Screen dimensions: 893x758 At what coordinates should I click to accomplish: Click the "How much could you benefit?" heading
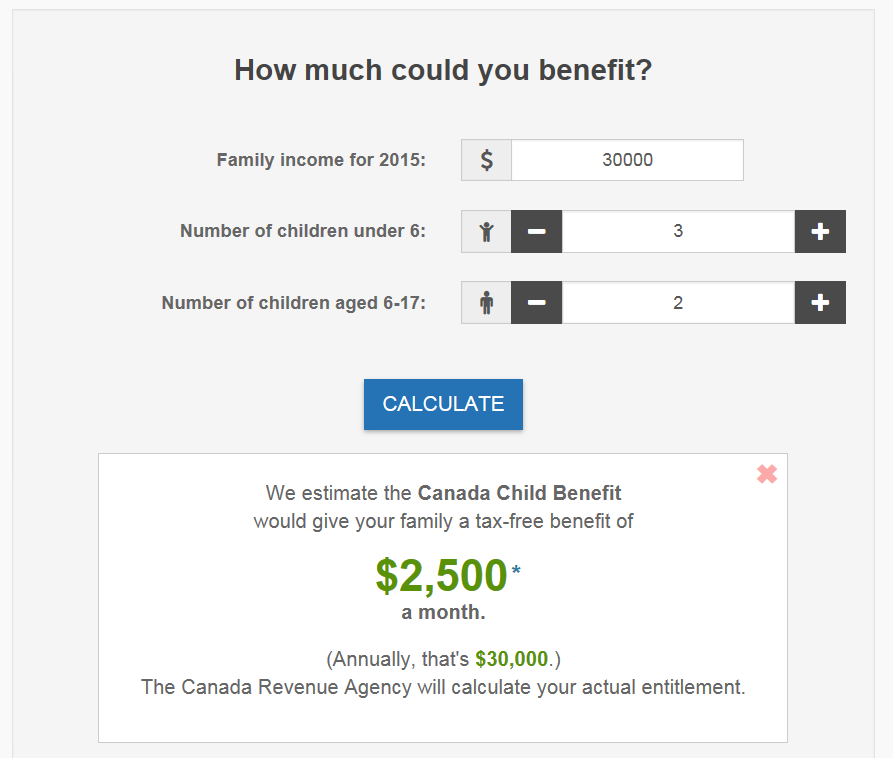(x=443, y=71)
